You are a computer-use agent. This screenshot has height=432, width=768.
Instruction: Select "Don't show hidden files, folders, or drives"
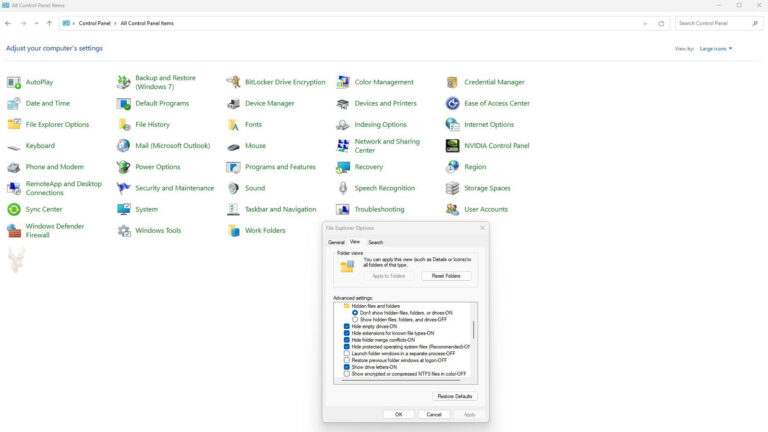(355, 312)
